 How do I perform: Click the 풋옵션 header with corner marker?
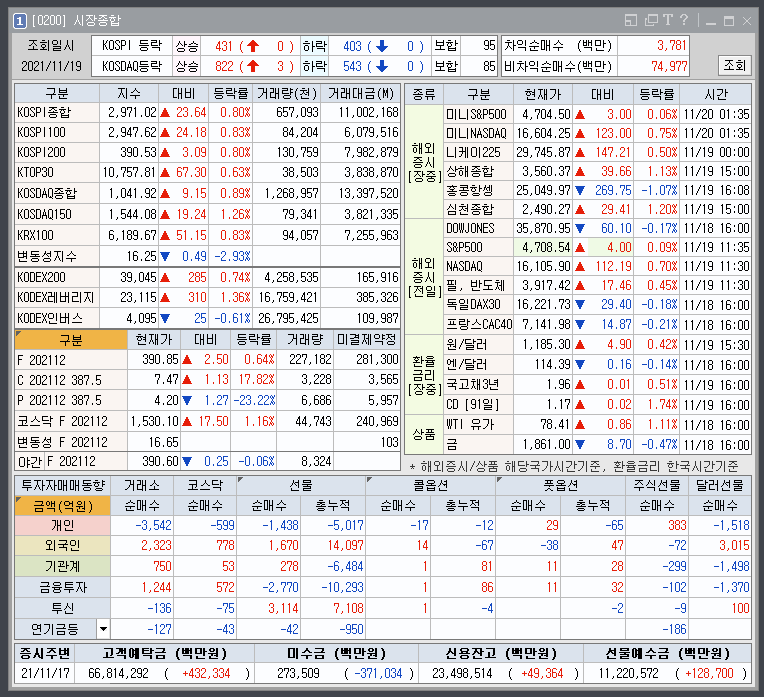(561, 485)
